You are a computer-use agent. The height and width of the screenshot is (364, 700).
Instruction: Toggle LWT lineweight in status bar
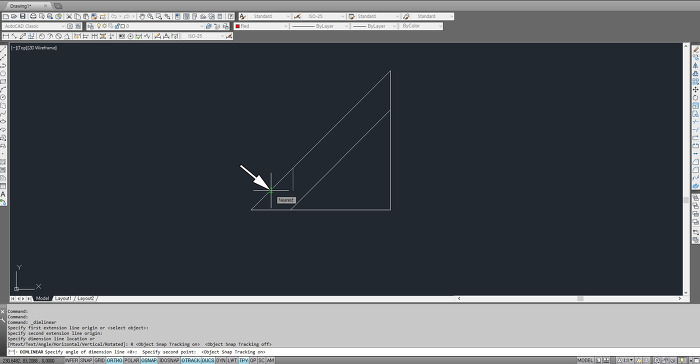pyautogui.click(x=232, y=360)
